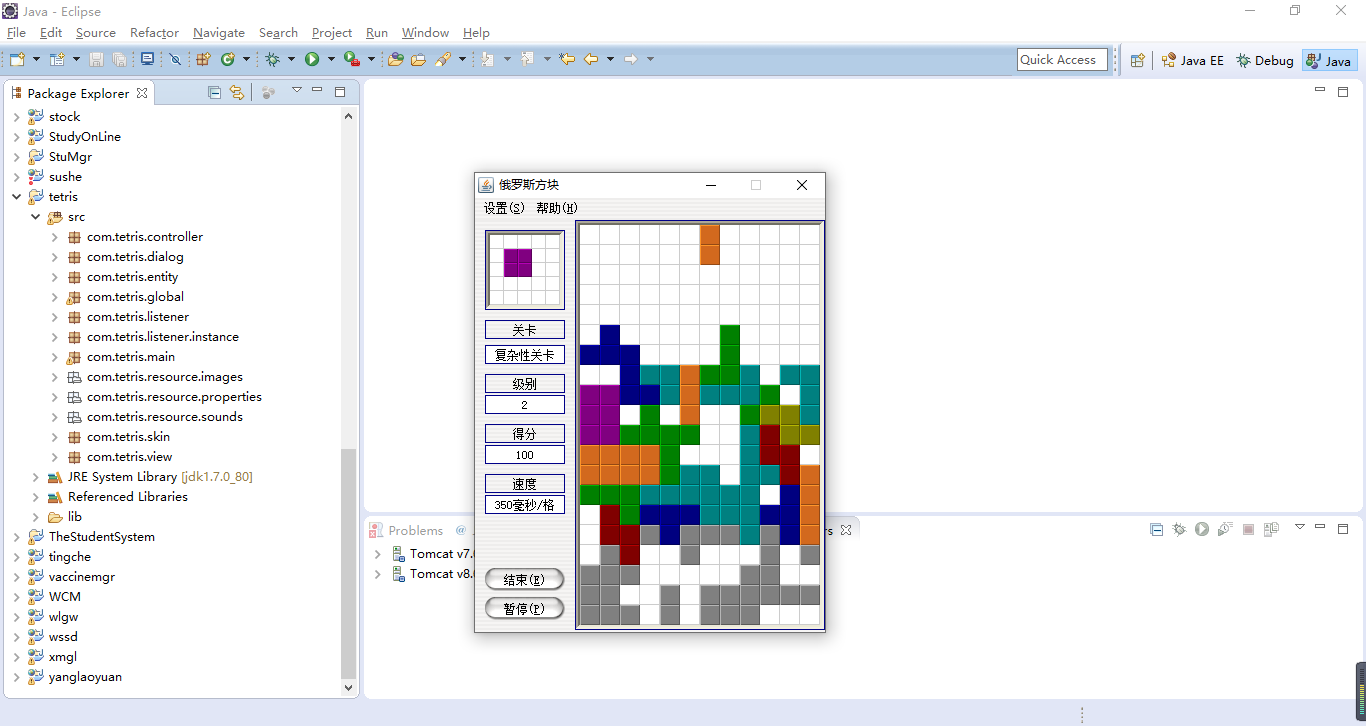The width and height of the screenshot is (1366, 726).
Task: Expand the com.tetris.controller package
Action: [x=54, y=237]
